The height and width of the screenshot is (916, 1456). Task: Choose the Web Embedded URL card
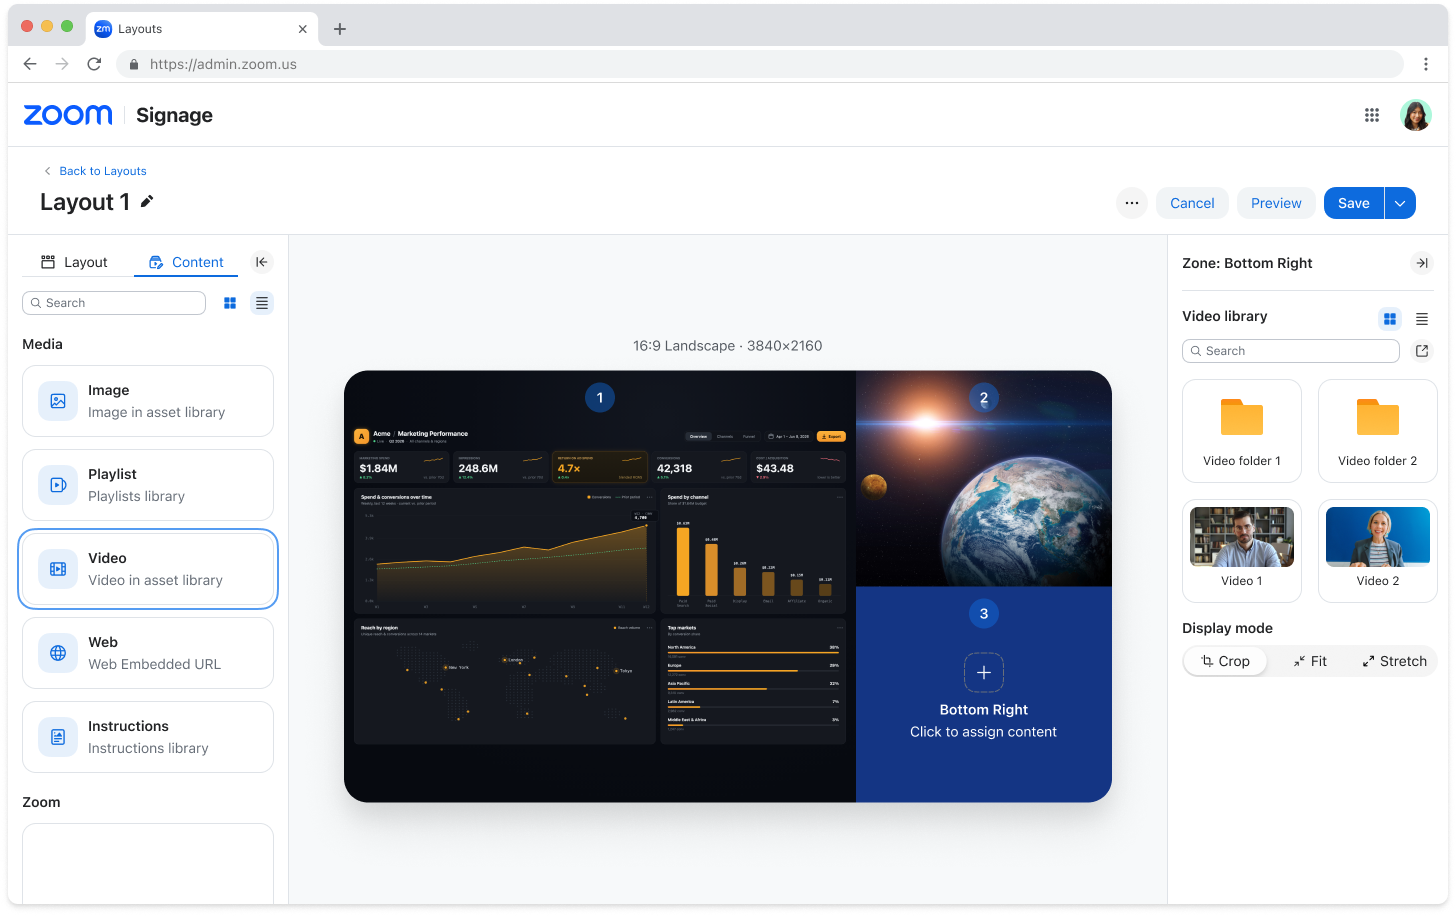(x=148, y=653)
